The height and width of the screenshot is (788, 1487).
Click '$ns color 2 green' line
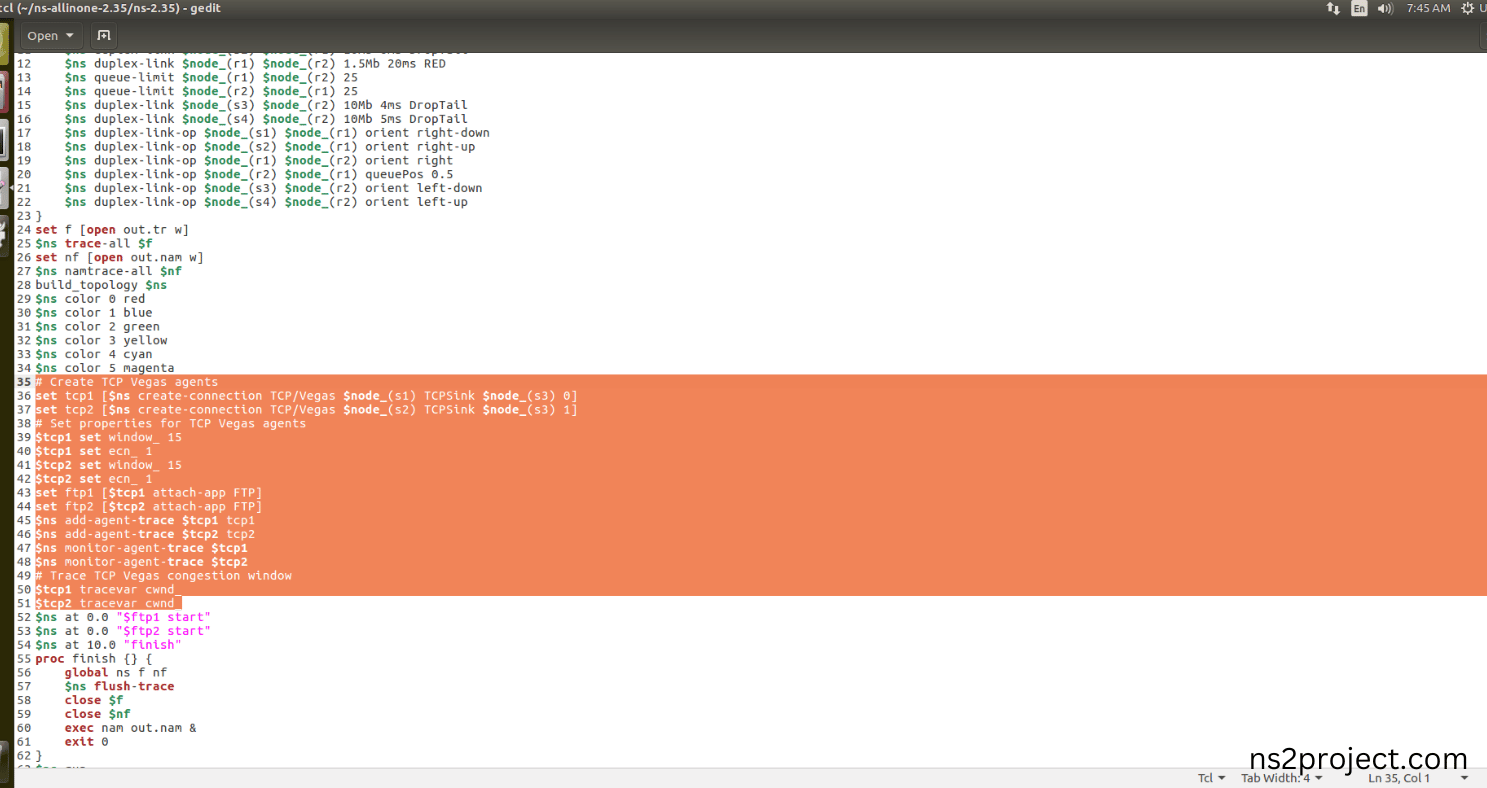tap(97, 327)
